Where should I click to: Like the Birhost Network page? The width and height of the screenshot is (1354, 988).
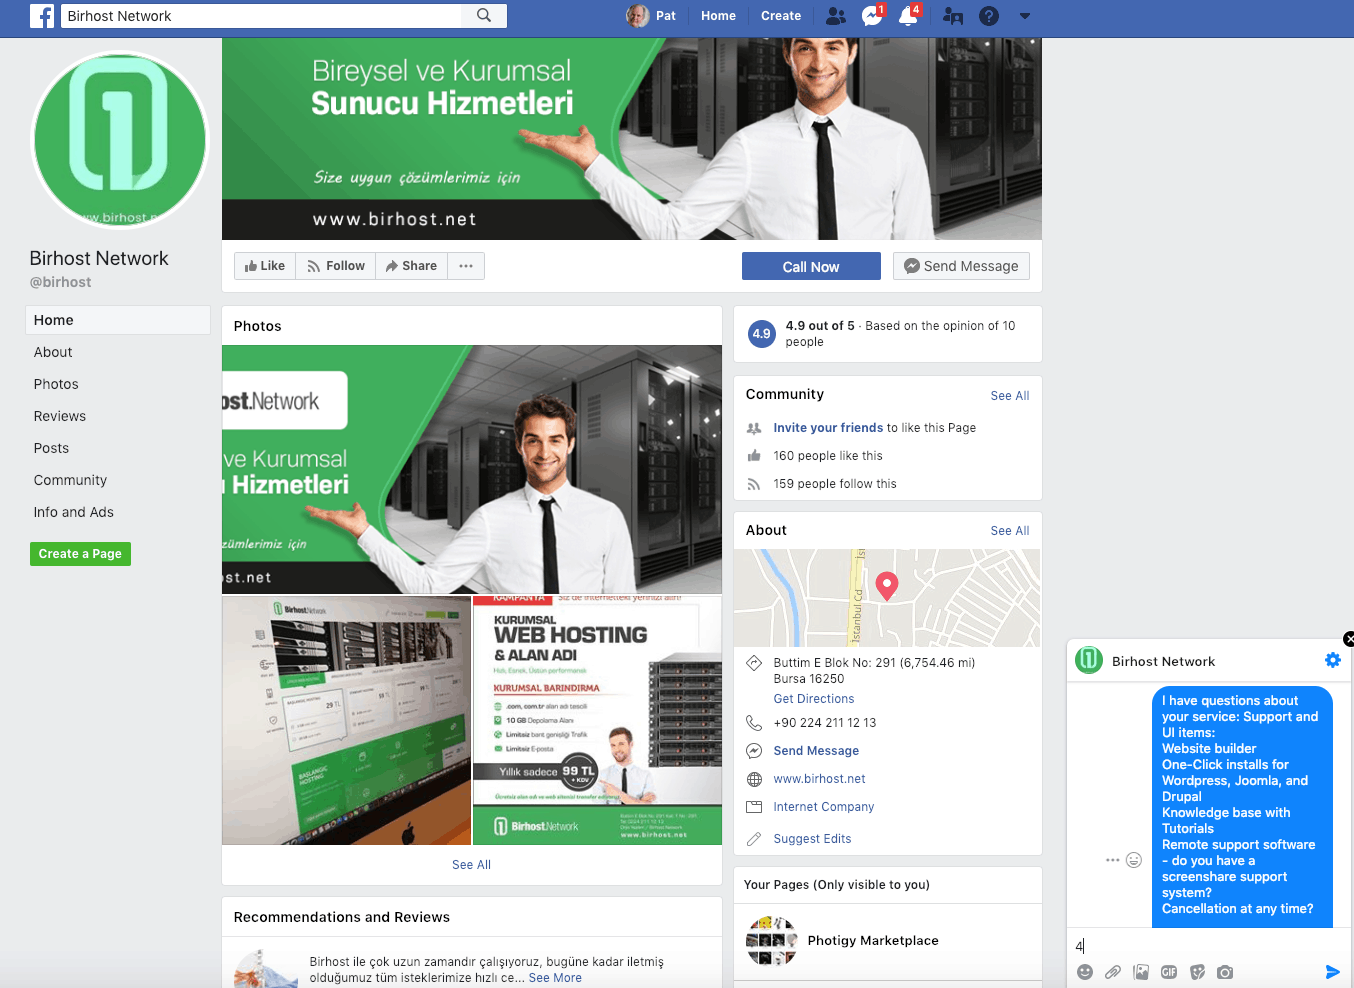click(265, 266)
